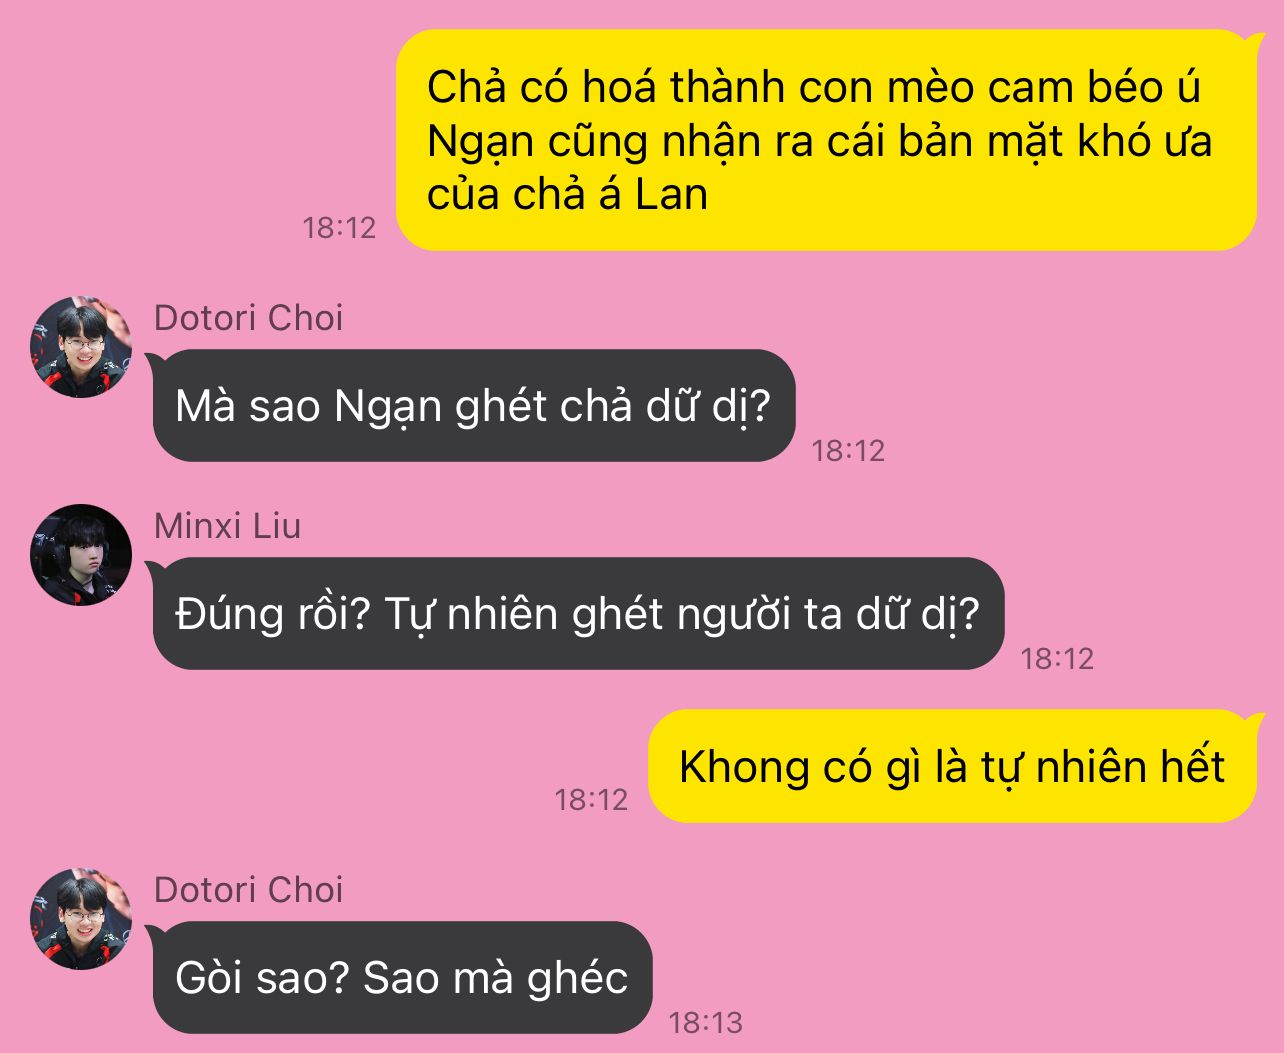The height and width of the screenshot is (1053, 1284).
Task: Click the 18:12 timestamp beside Minxi Liu's message
Action: click(1057, 659)
